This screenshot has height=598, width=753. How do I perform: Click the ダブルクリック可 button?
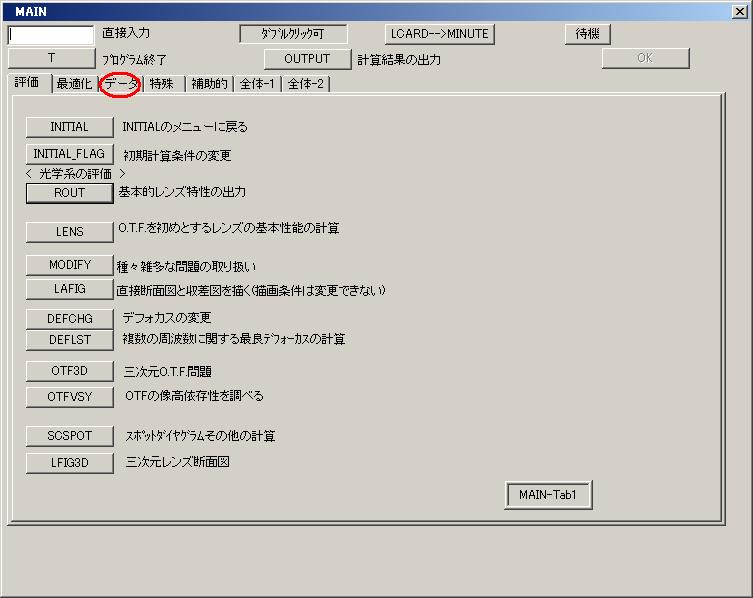tap(293, 34)
